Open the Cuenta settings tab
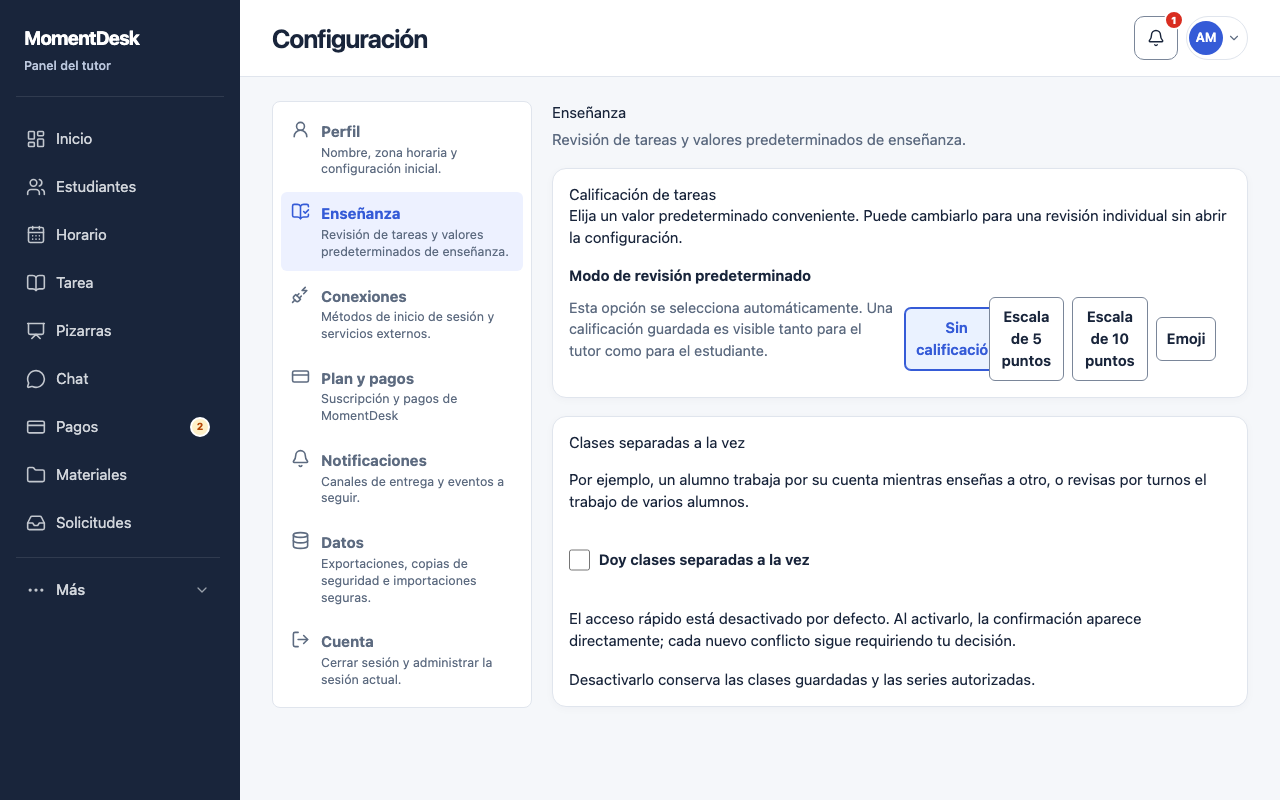 tap(402, 660)
